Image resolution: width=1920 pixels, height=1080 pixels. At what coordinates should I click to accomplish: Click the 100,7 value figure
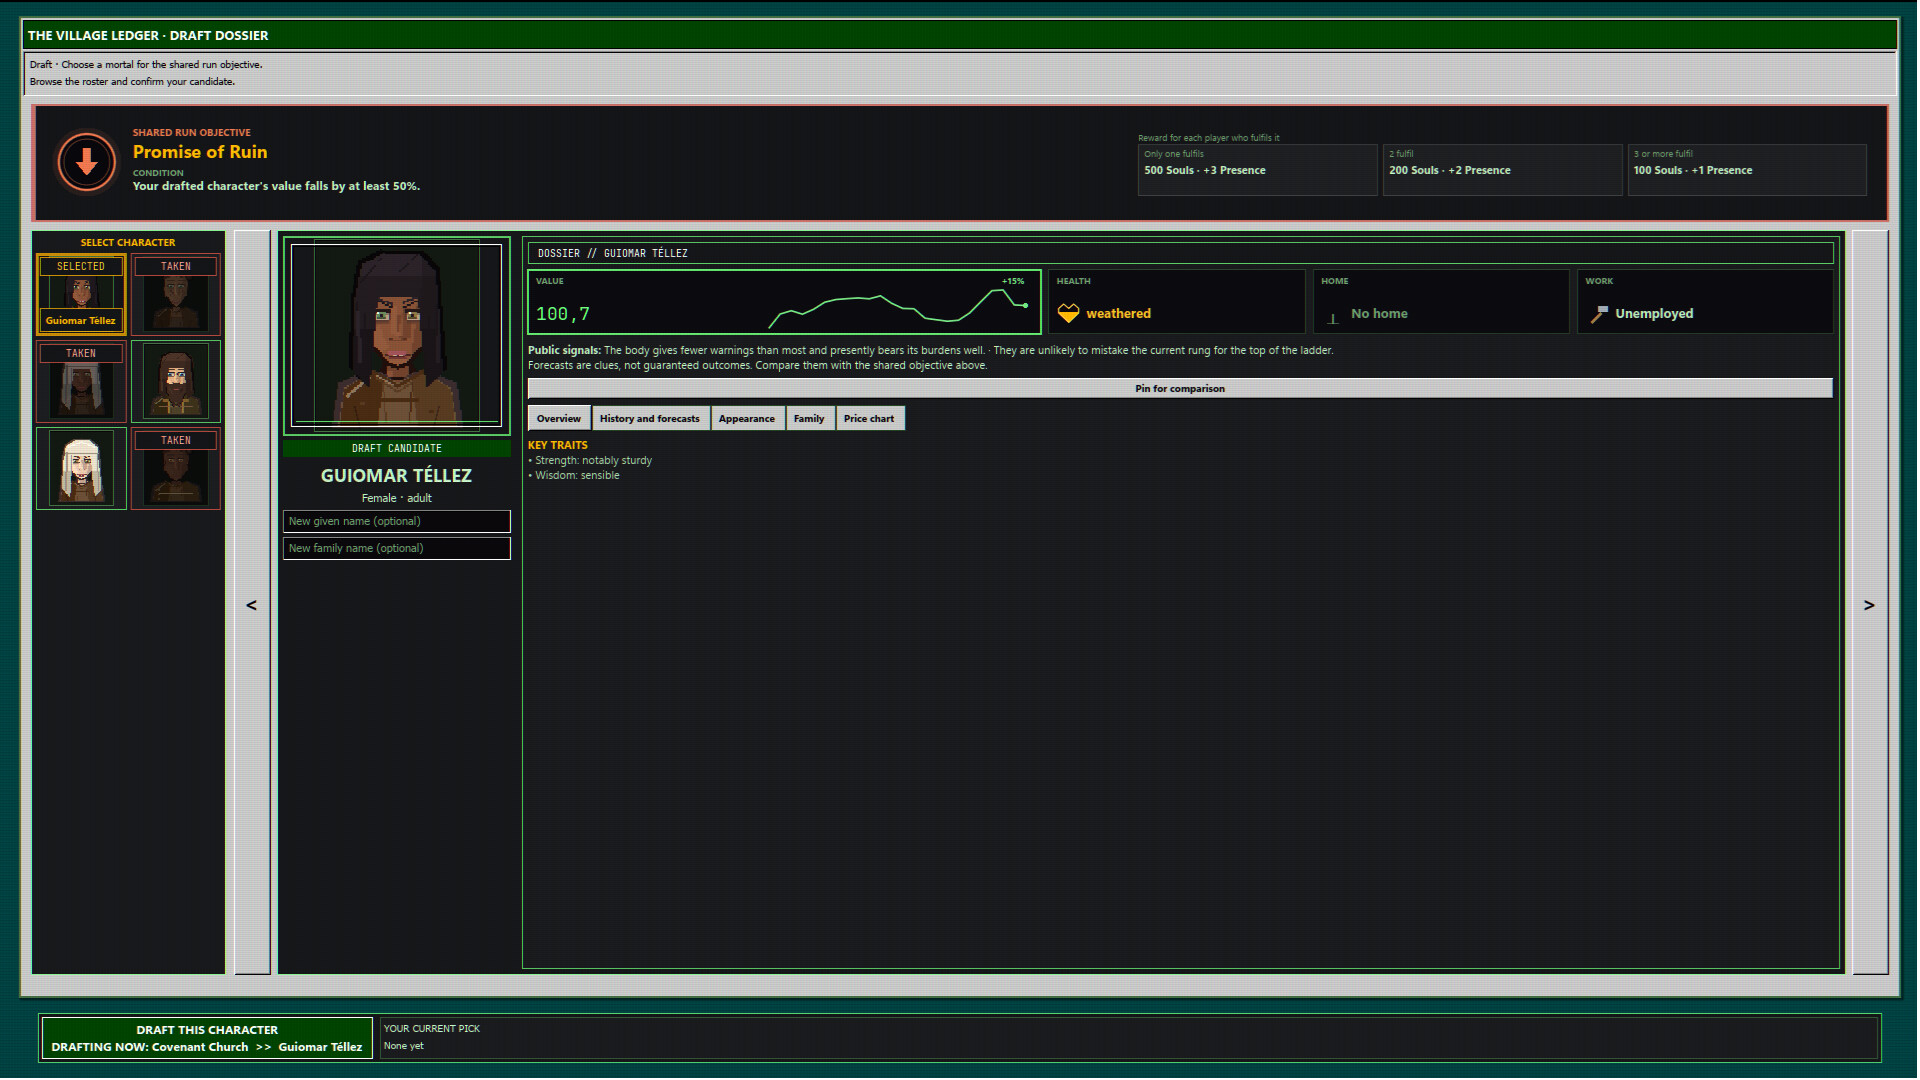tap(563, 314)
